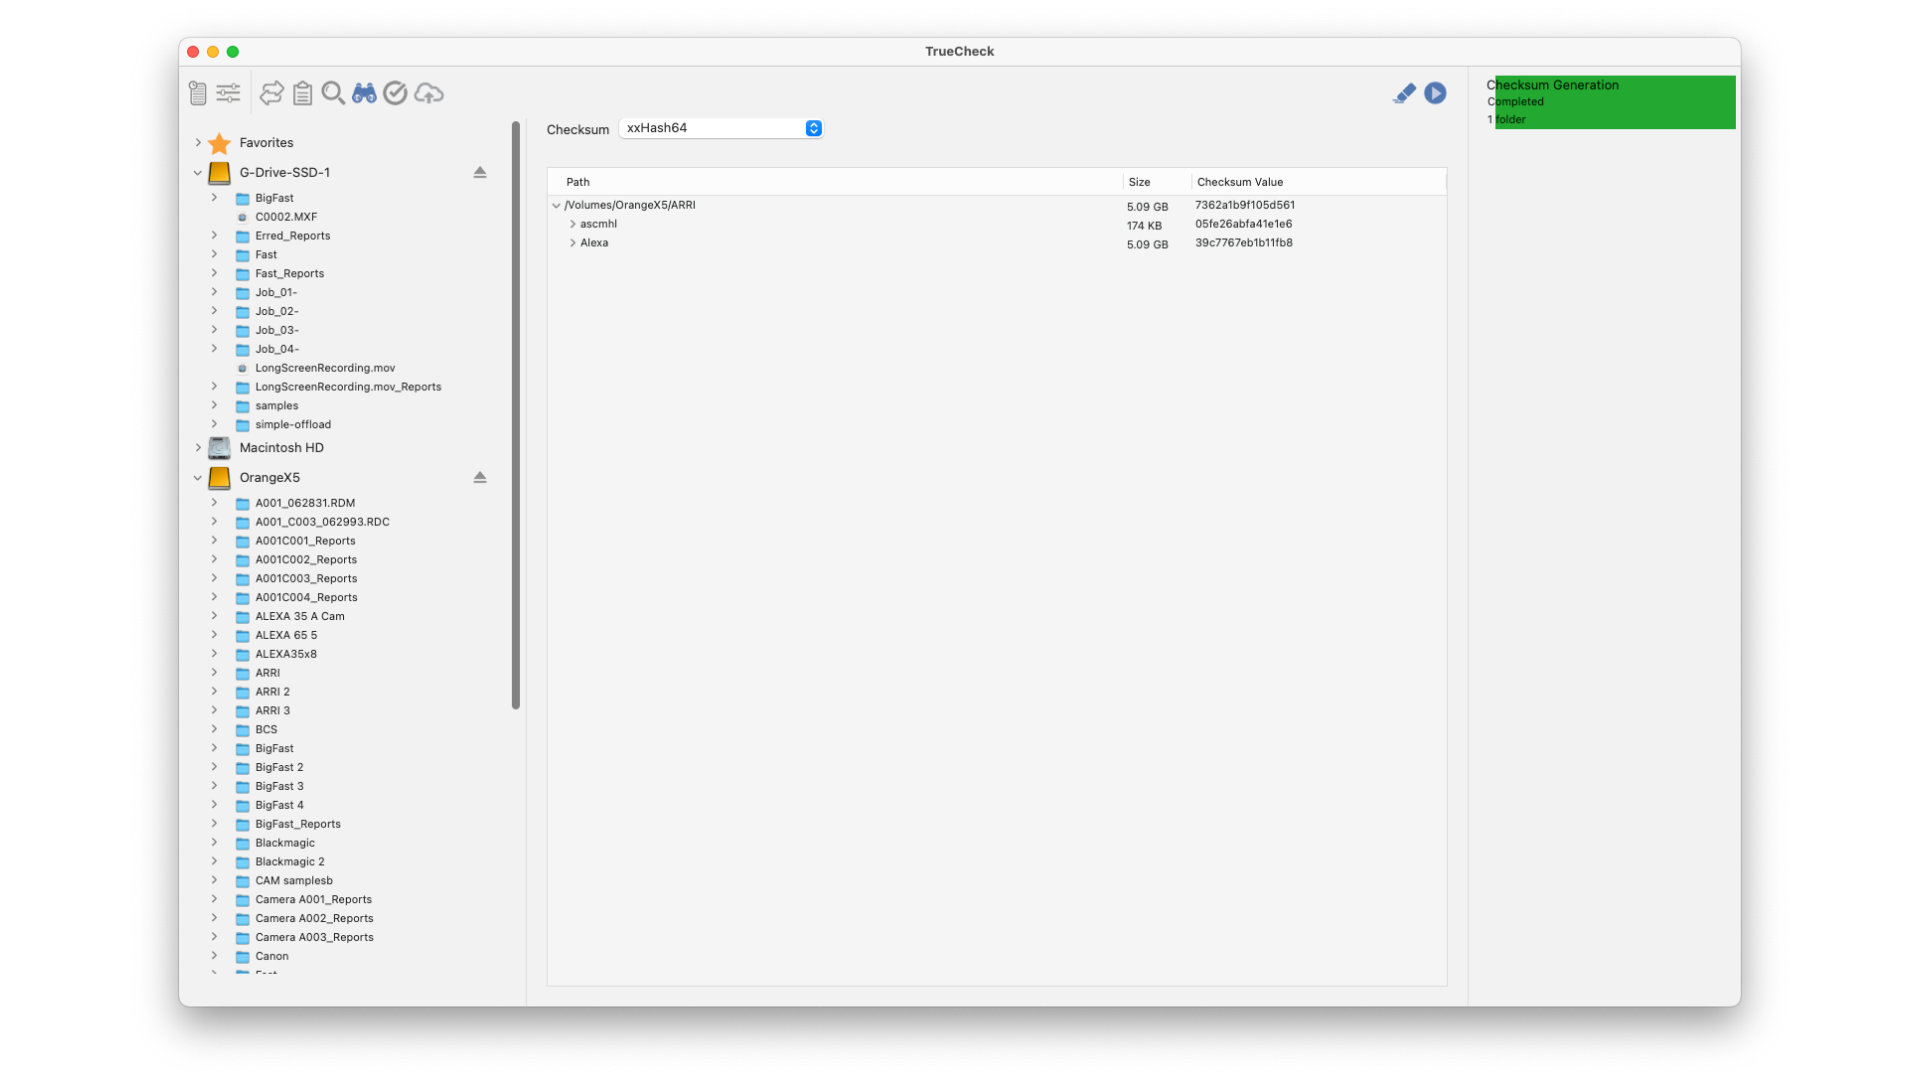This screenshot has height=1080, width=1920.
Task: Open the history log document icon
Action: [198, 93]
